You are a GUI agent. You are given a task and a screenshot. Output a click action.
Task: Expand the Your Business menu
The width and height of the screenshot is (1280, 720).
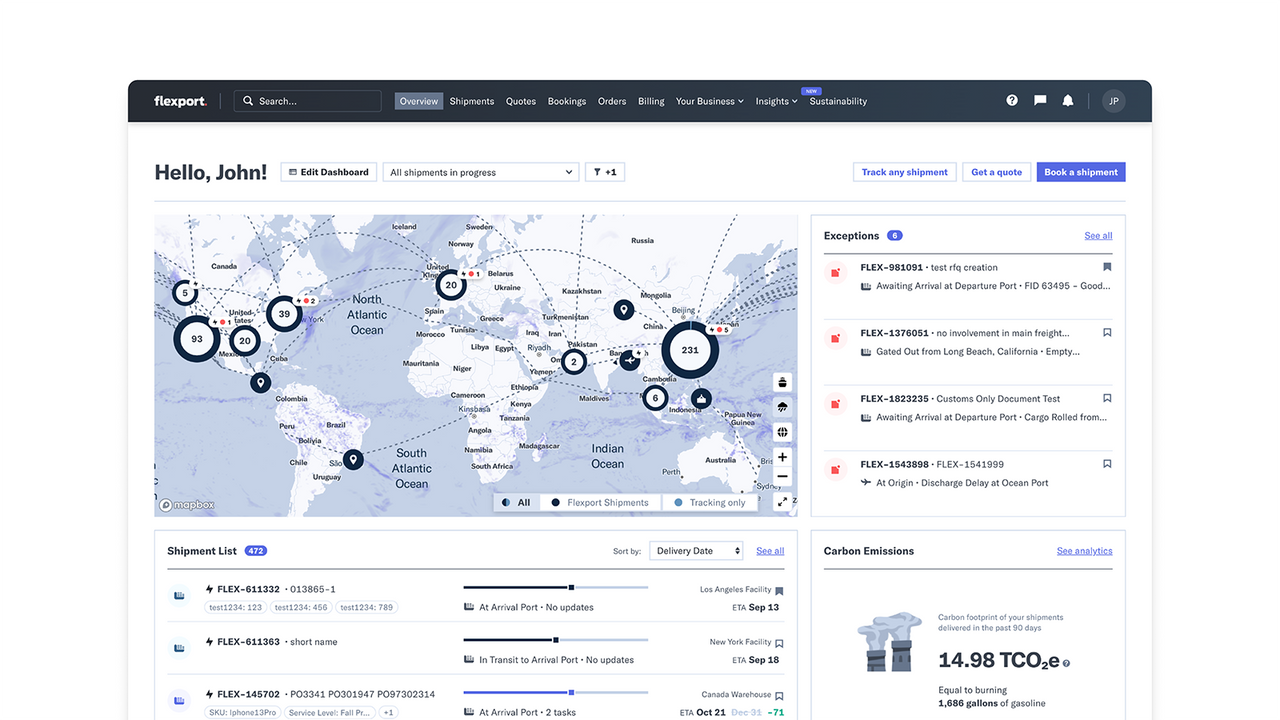coord(710,101)
